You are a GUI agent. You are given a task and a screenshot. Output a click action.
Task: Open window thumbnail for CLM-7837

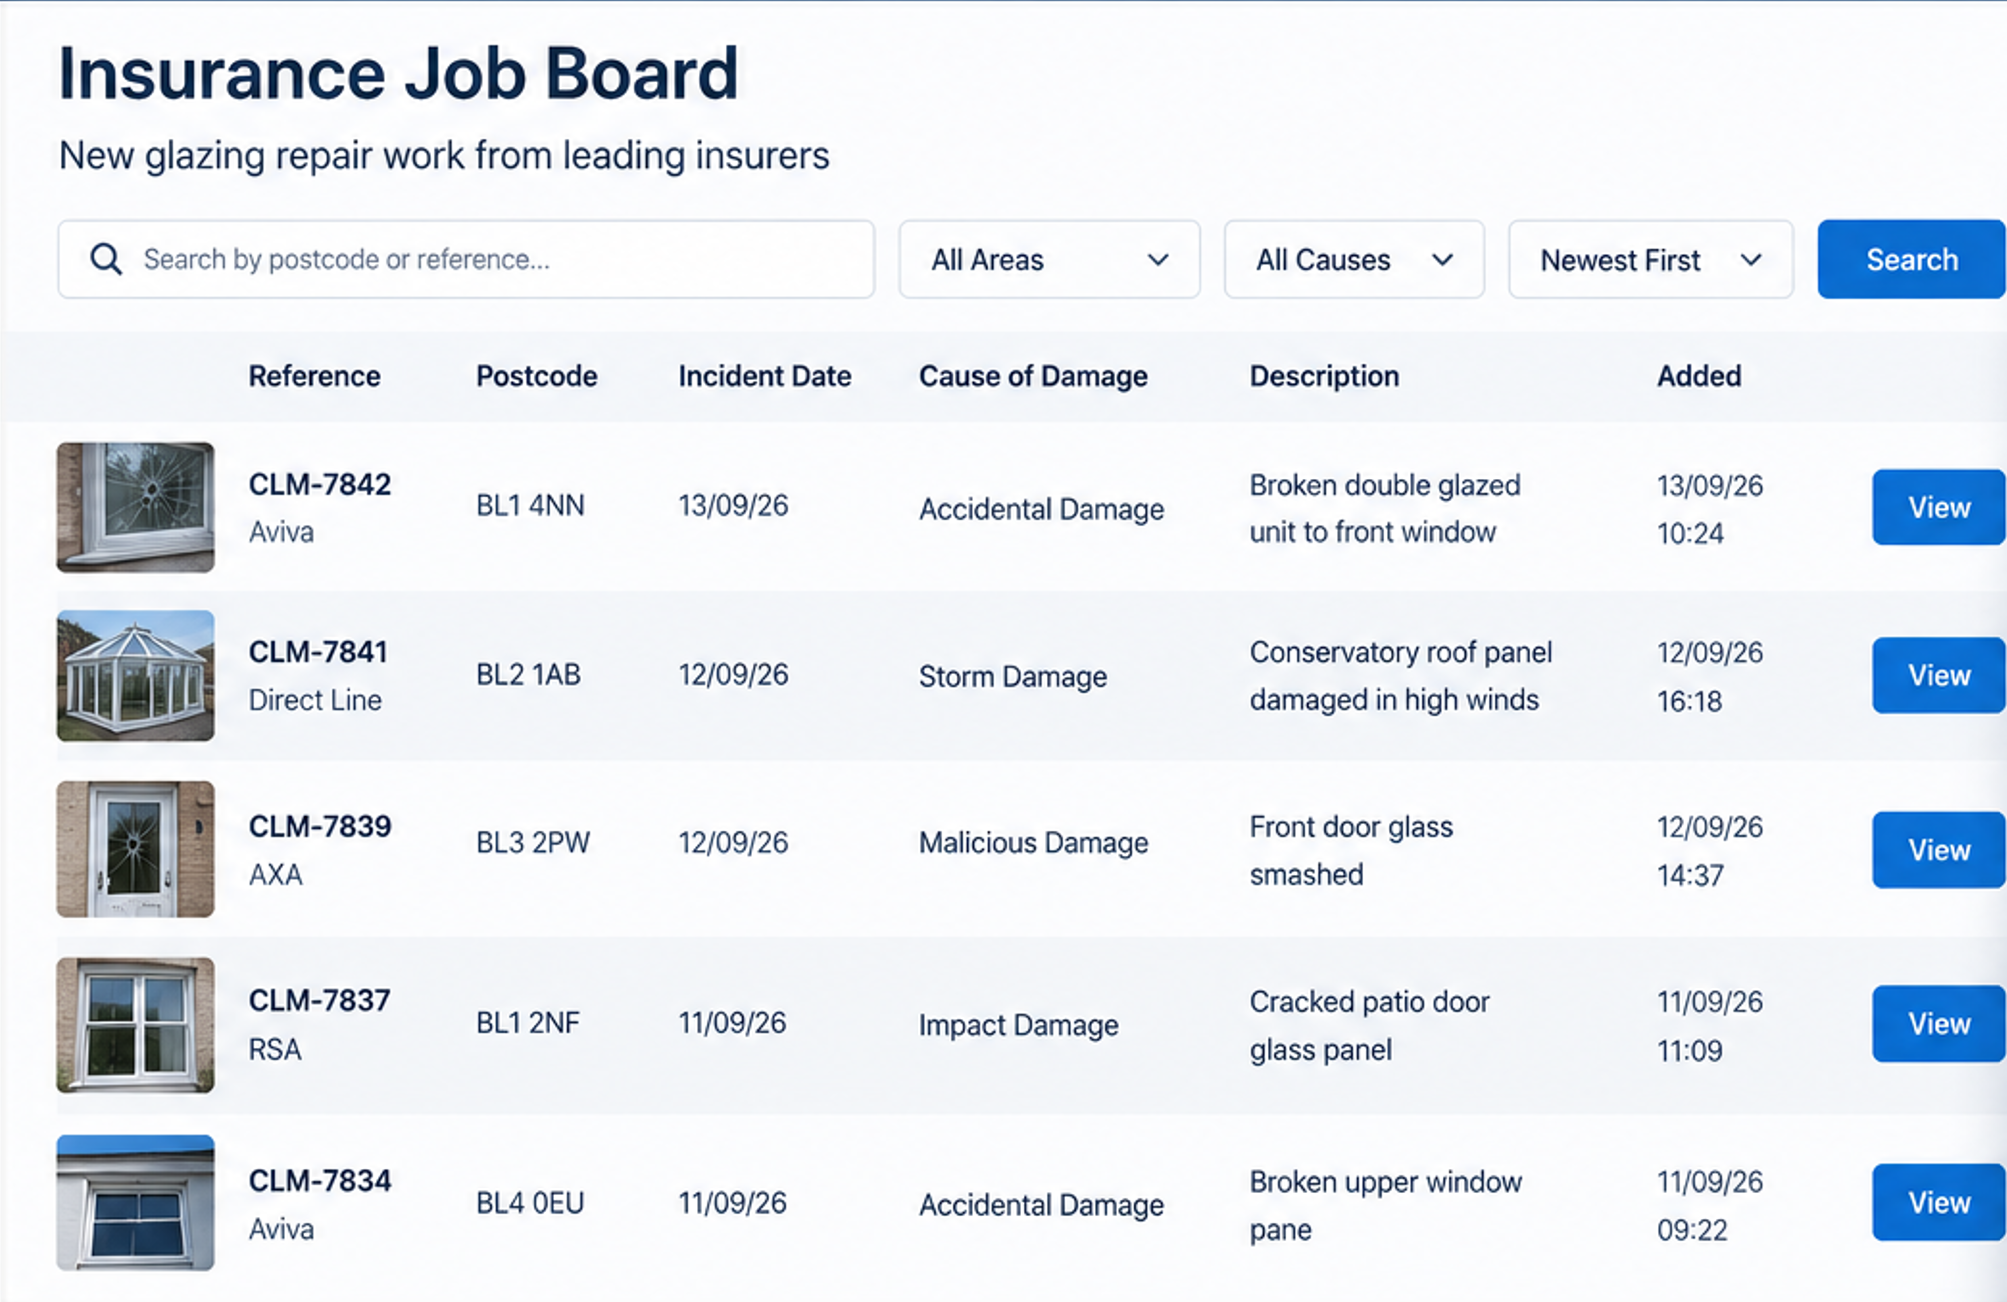click(x=135, y=1025)
